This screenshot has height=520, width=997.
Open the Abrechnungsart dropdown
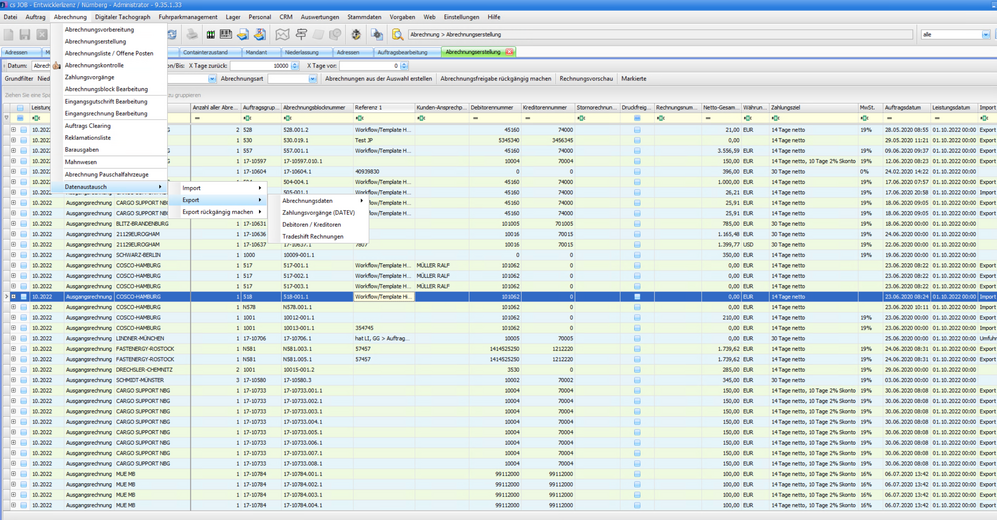point(312,79)
